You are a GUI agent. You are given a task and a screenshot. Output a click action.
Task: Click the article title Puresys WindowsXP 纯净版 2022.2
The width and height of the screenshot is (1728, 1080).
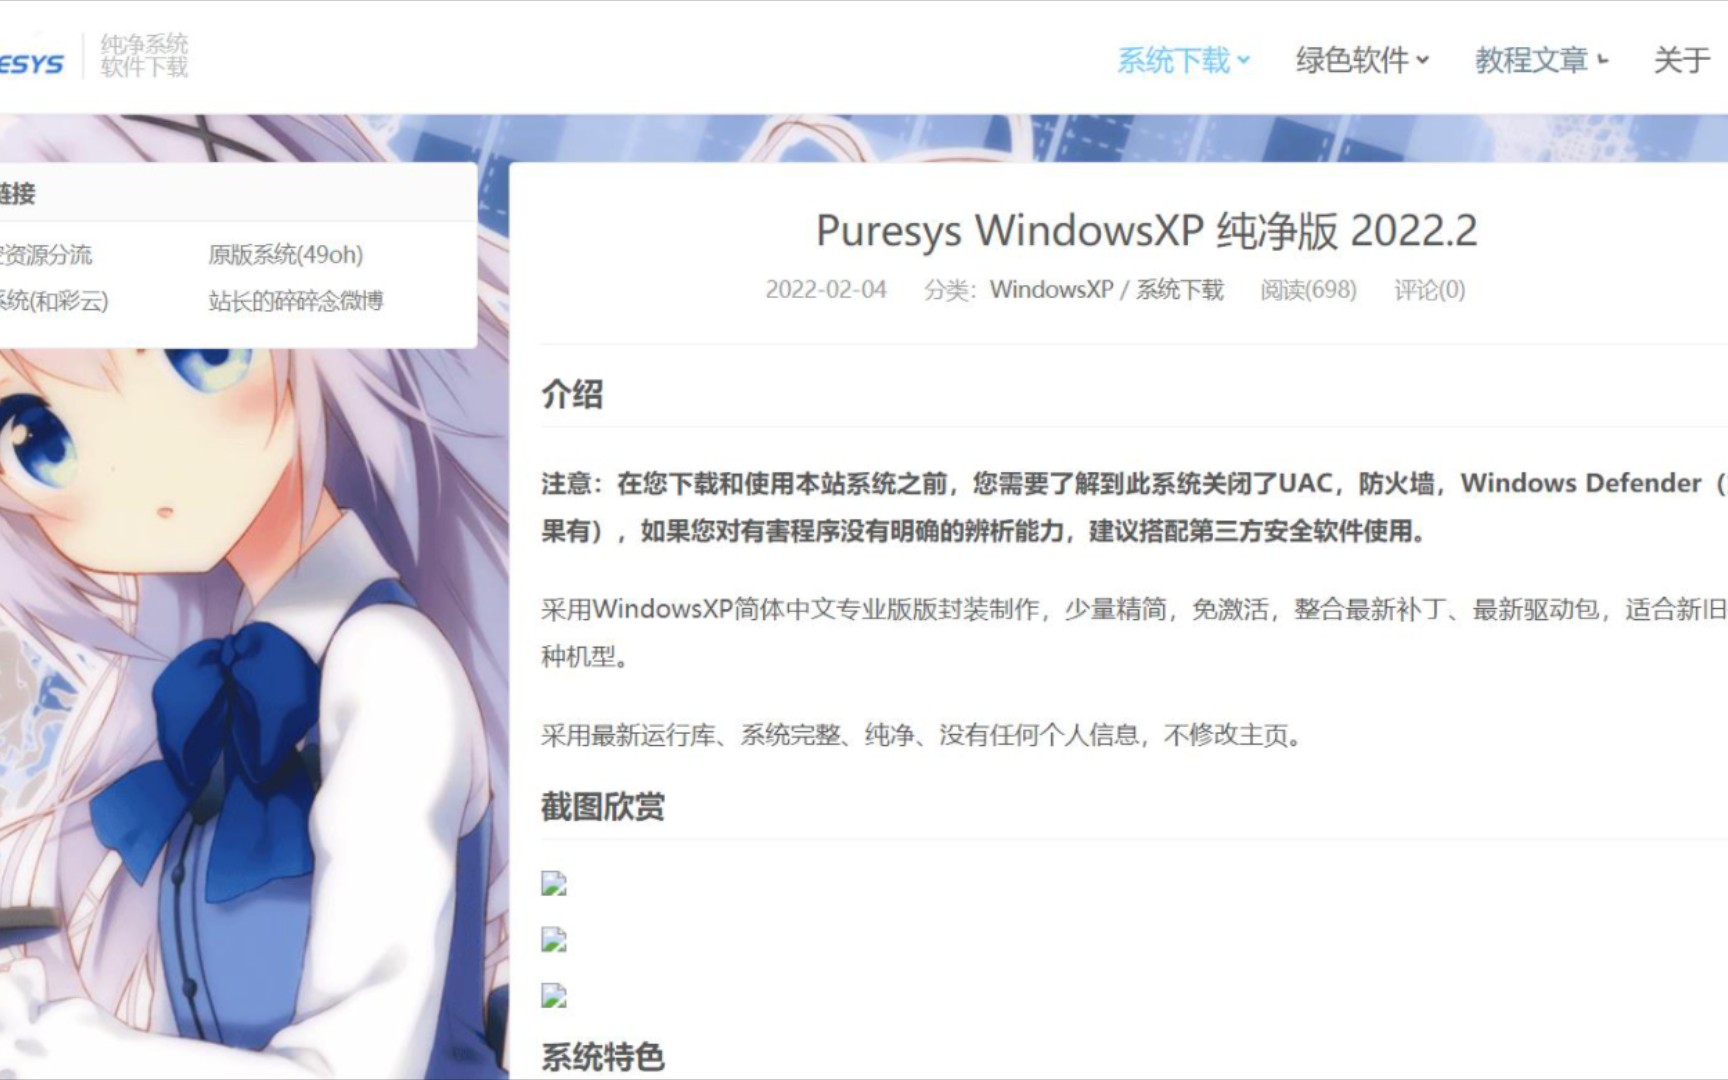tap(1146, 232)
